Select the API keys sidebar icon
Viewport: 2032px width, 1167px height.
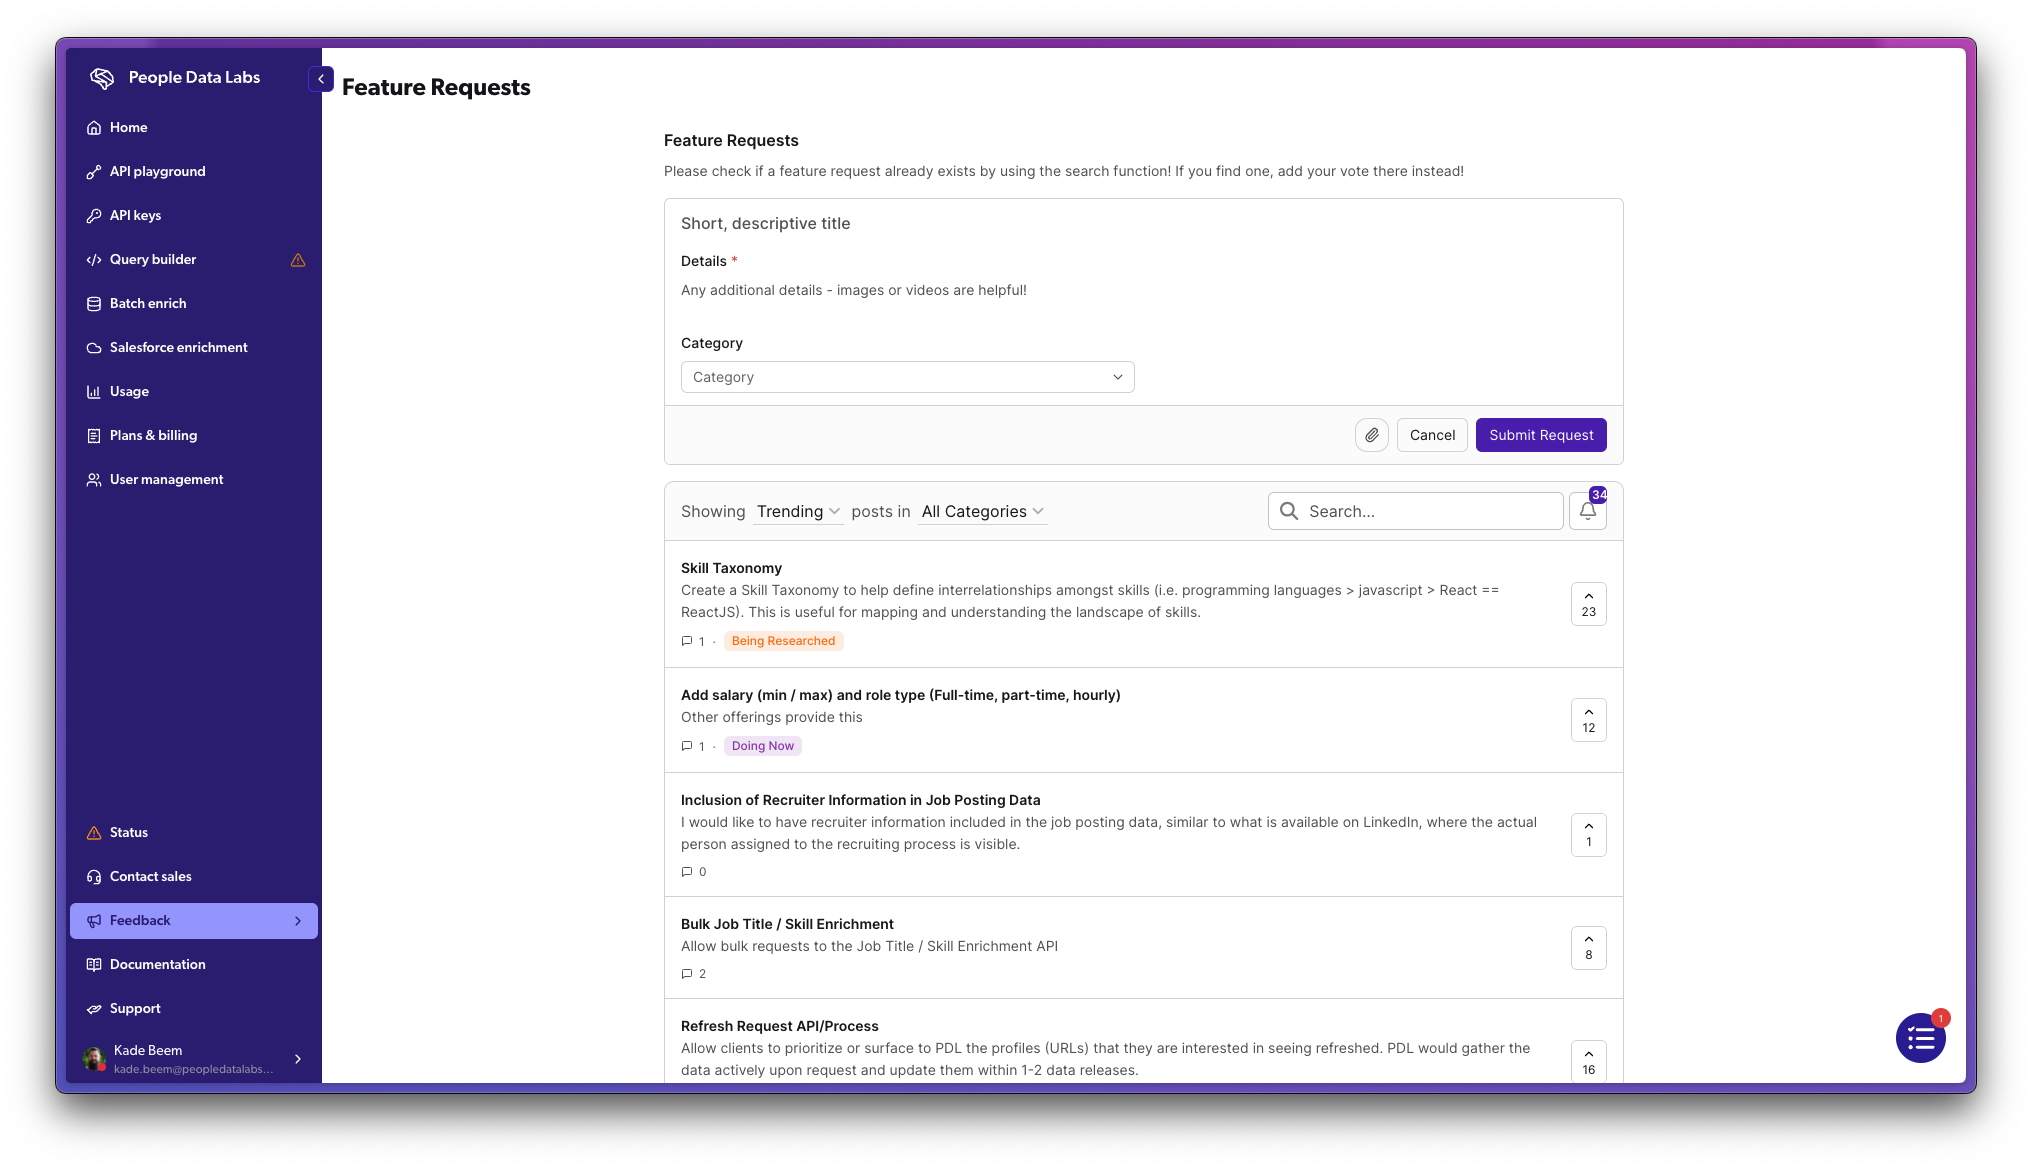click(94, 215)
